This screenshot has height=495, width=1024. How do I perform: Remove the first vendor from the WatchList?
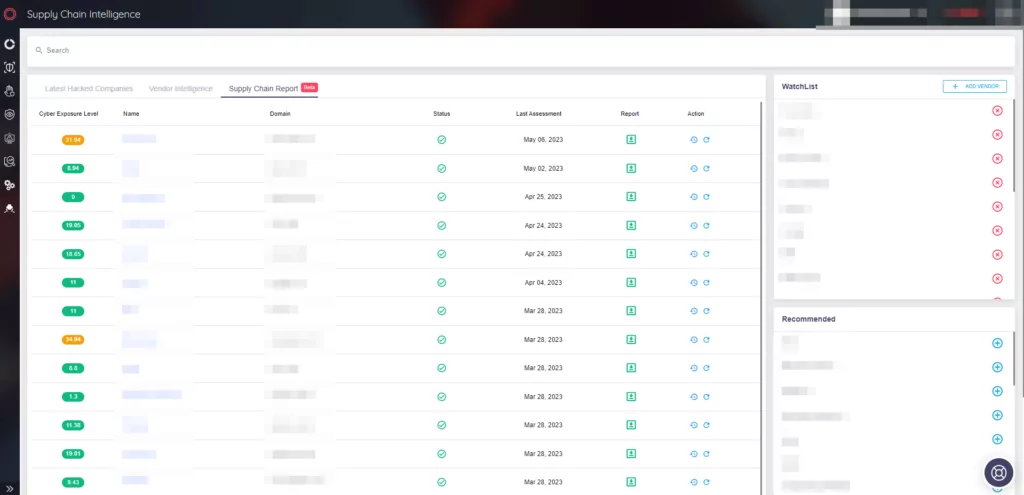click(997, 110)
